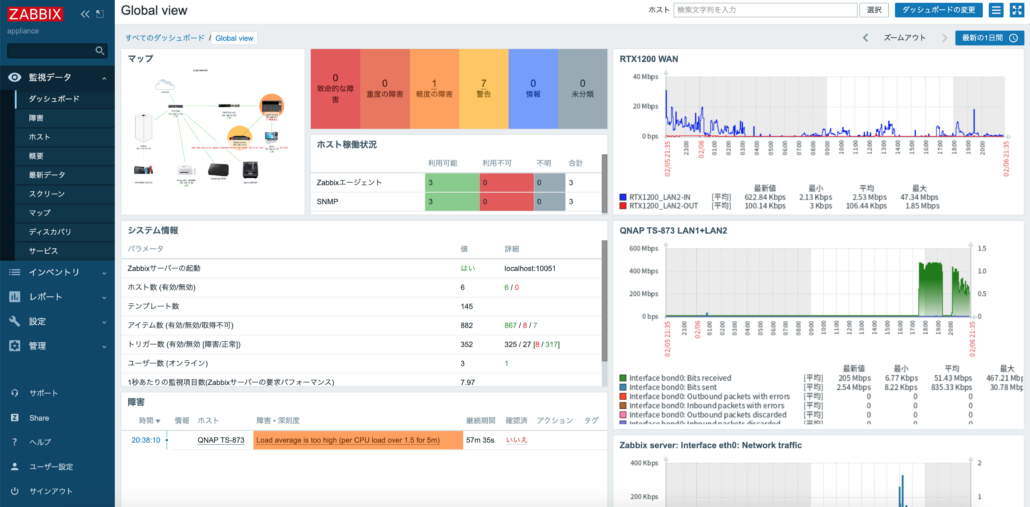
Task: Click the eye icon for 監視データ
Action: tap(14, 77)
